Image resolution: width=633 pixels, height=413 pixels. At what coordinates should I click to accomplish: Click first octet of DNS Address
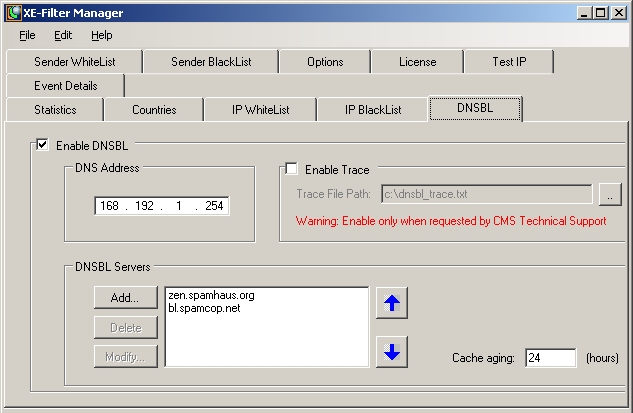click(109, 206)
